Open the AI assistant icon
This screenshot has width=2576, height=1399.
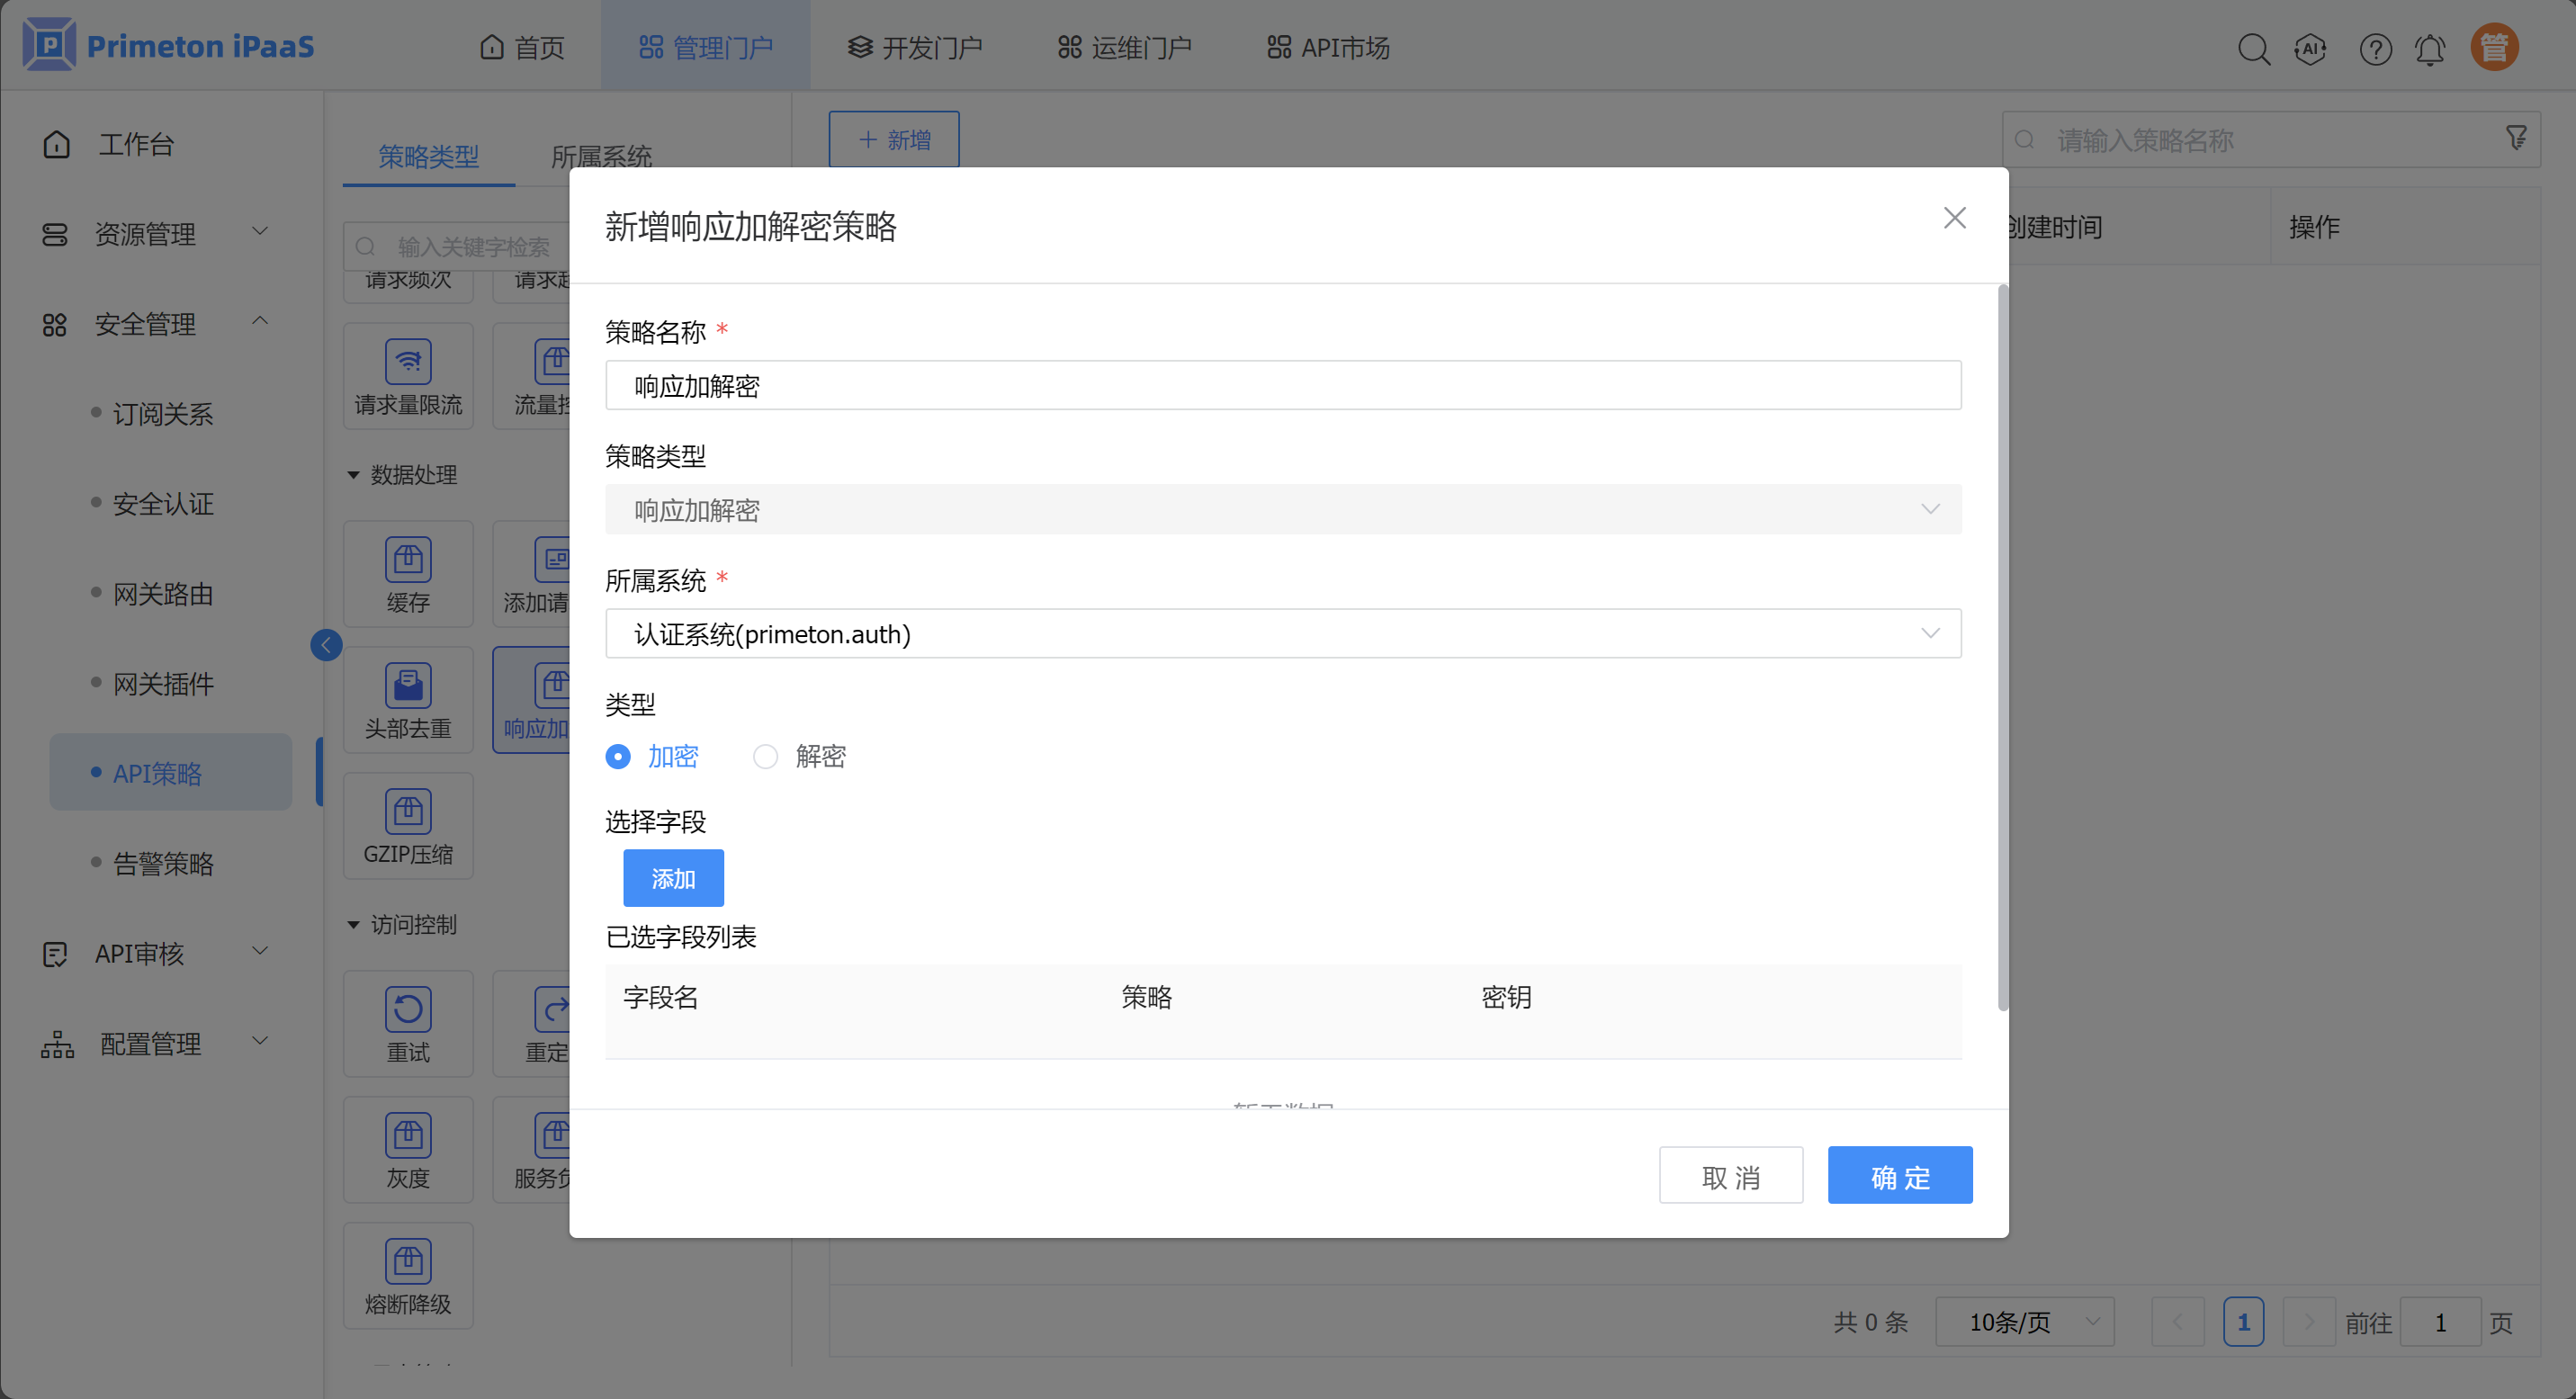(x=2310, y=48)
